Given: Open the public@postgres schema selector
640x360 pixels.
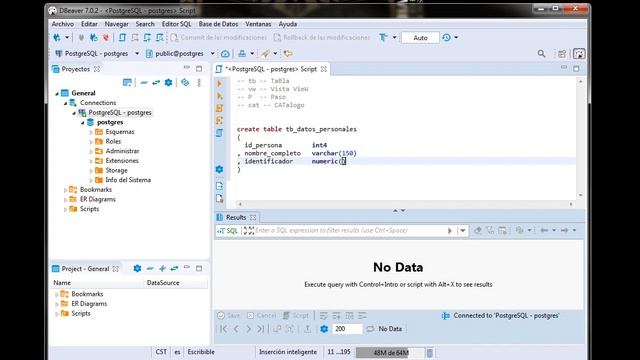Looking at the screenshot, I should [x=180, y=53].
